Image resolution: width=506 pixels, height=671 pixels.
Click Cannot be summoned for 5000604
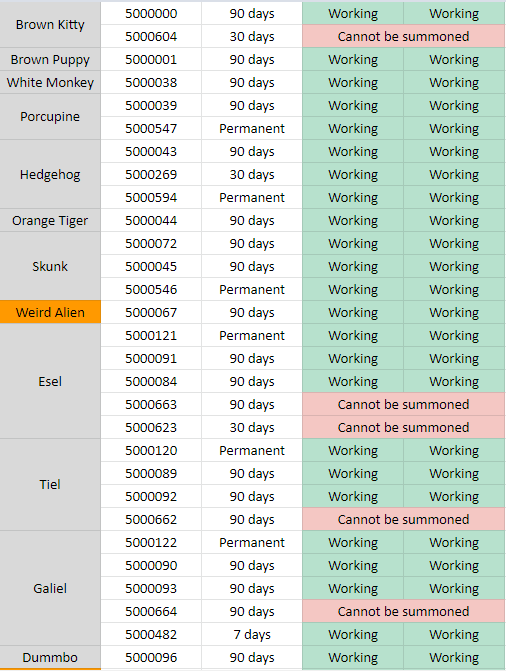coord(403,36)
